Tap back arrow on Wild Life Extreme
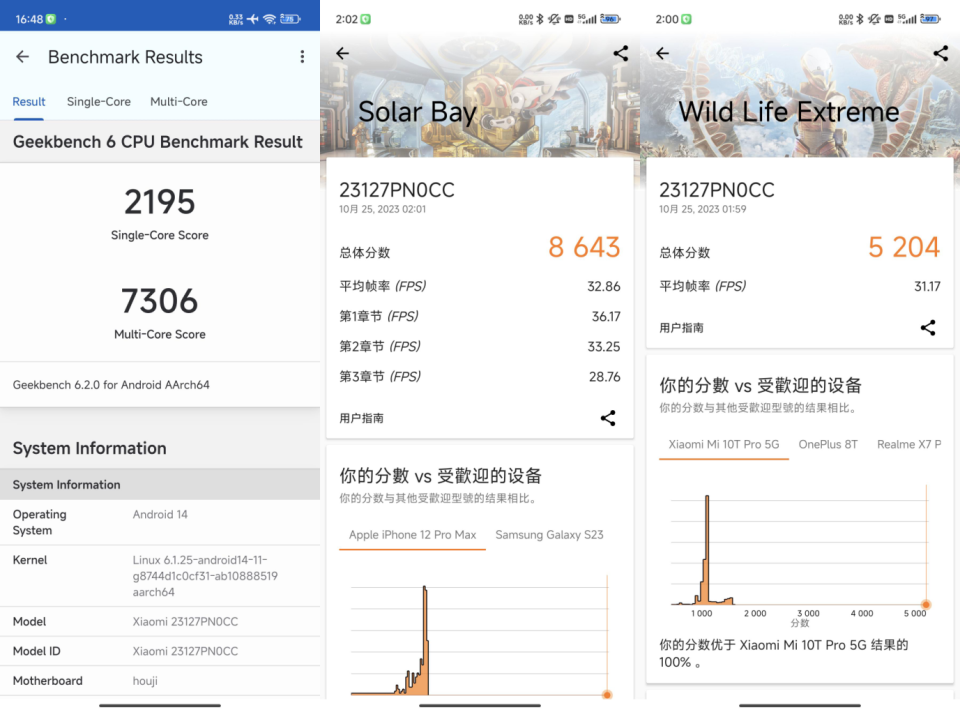This screenshot has height=712, width=960. tap(662, 53)
